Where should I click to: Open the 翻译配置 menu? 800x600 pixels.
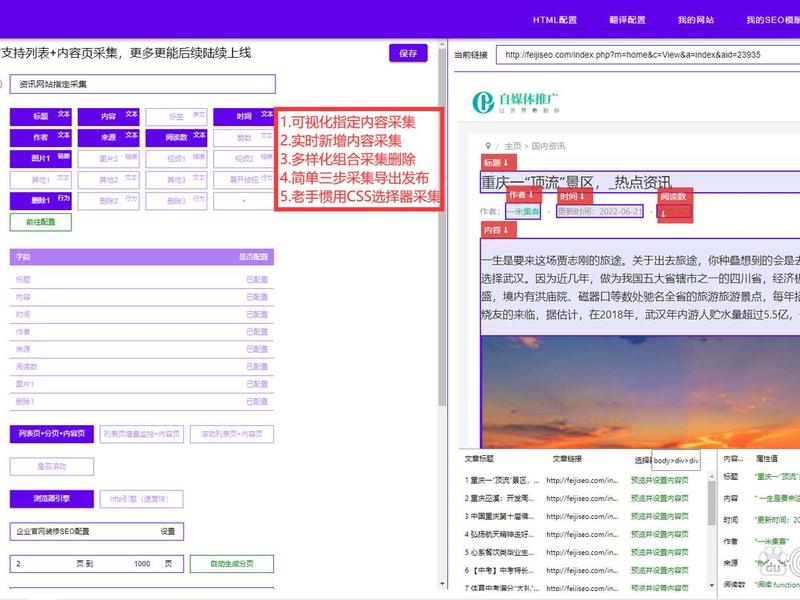[x=627, y=20]
